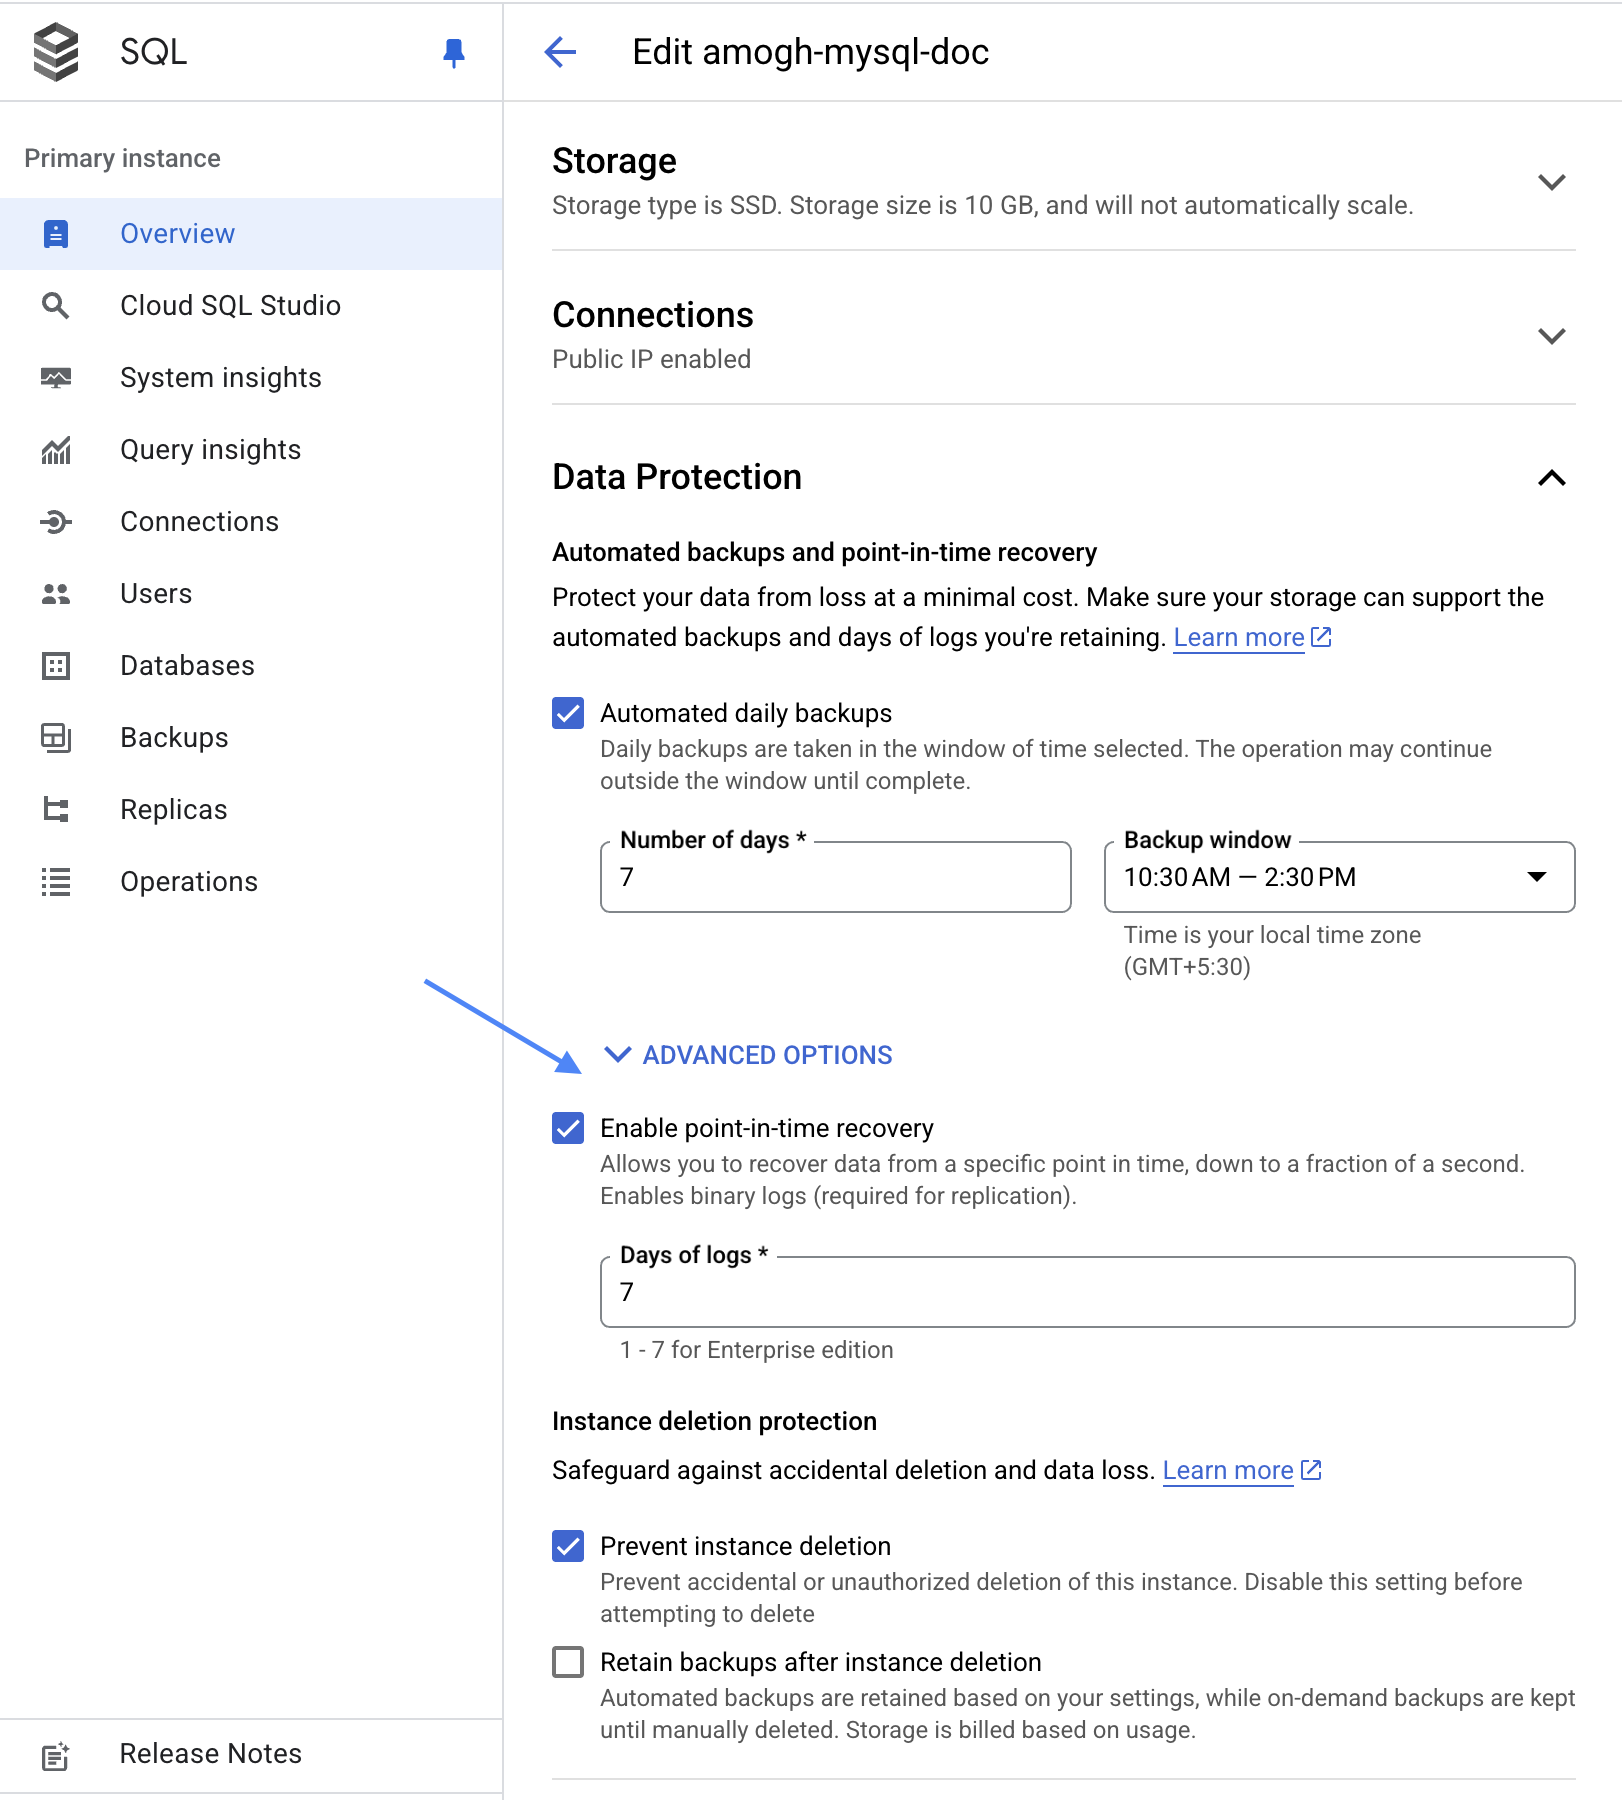Enable Retain backups after instance deletion
The image size is (1622, 1800).
coord(568,1662)
